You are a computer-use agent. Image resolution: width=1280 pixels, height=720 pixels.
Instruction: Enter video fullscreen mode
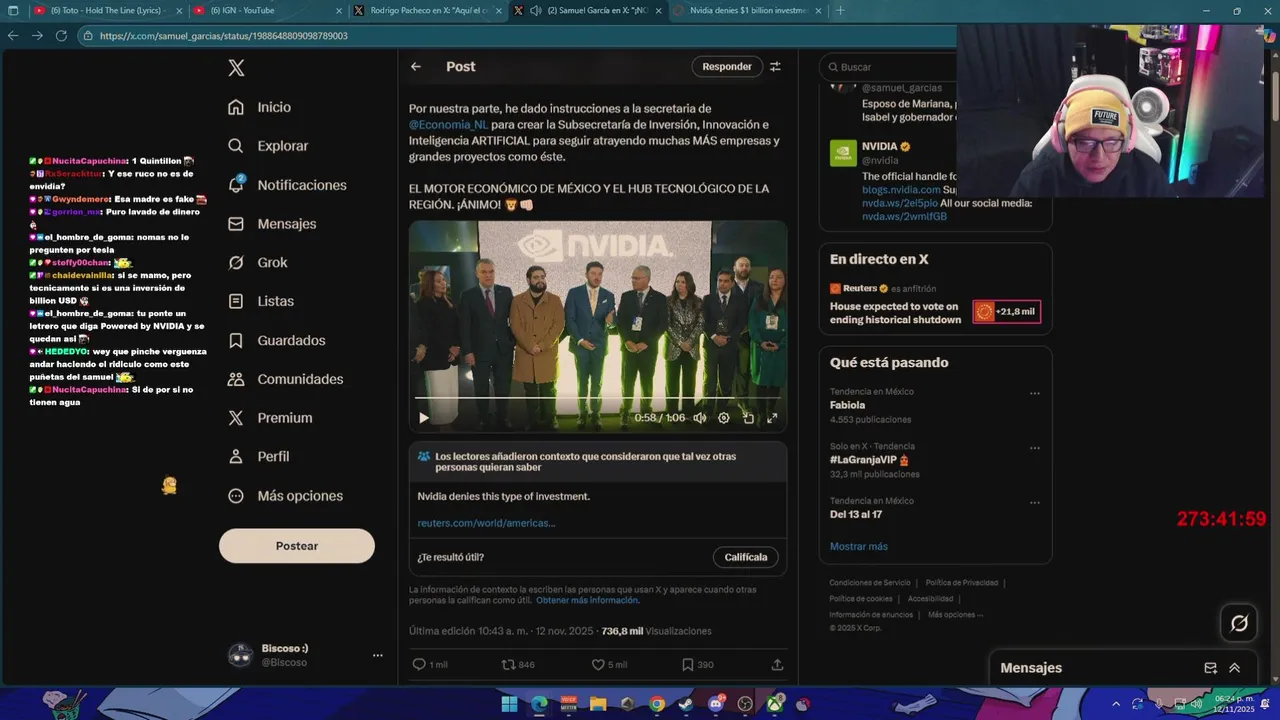(x=772, y=418)
